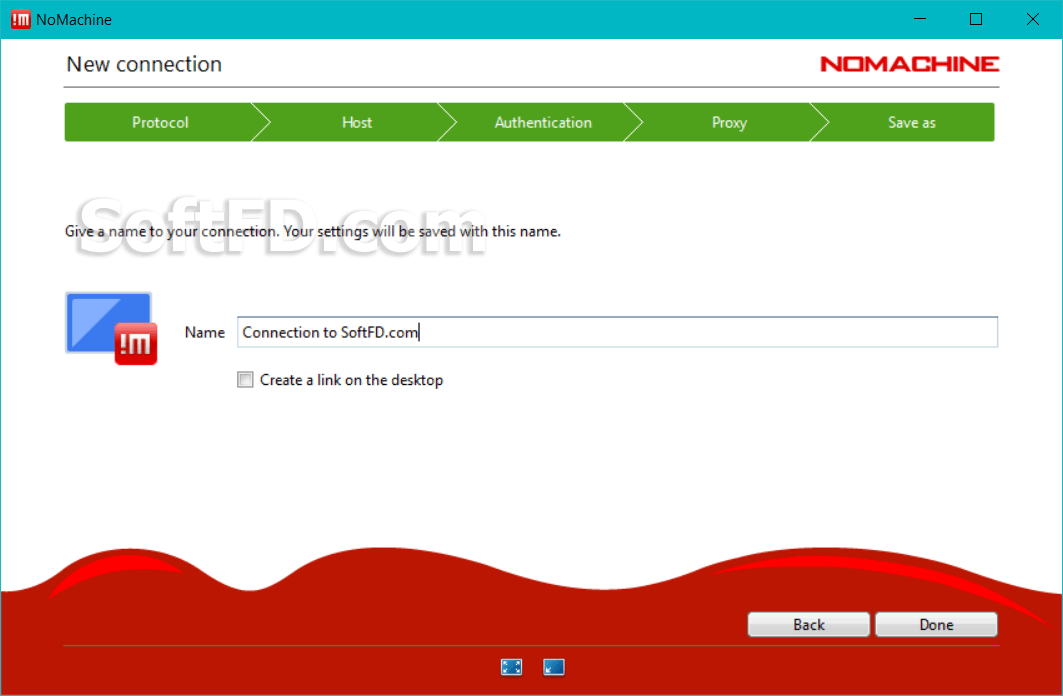The width and height of the screenshot is (1063, 696).
Task: Click the 'Give a name to your connection' instruction text
Action: pyautogui.click(x=313, y=231)
